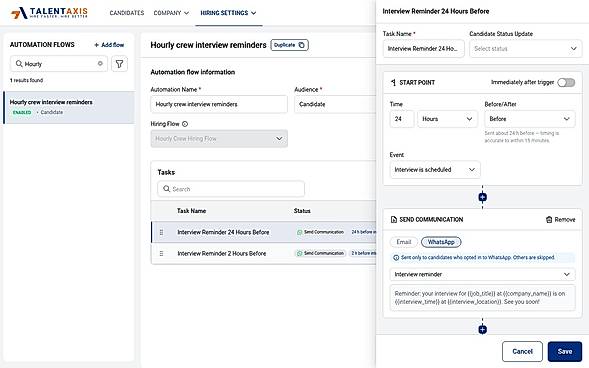Click the Task Name column header
This screenshot has width=589, height=368.
point(191,211)
